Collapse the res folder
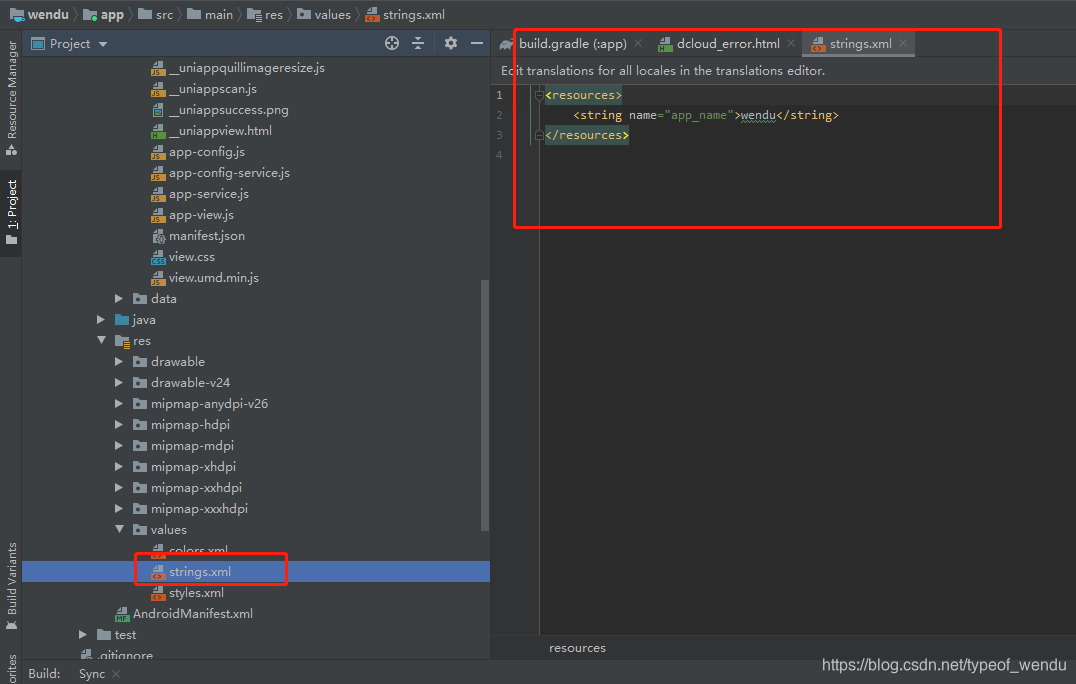This screenshot has width=1076, height=684. 101,340
